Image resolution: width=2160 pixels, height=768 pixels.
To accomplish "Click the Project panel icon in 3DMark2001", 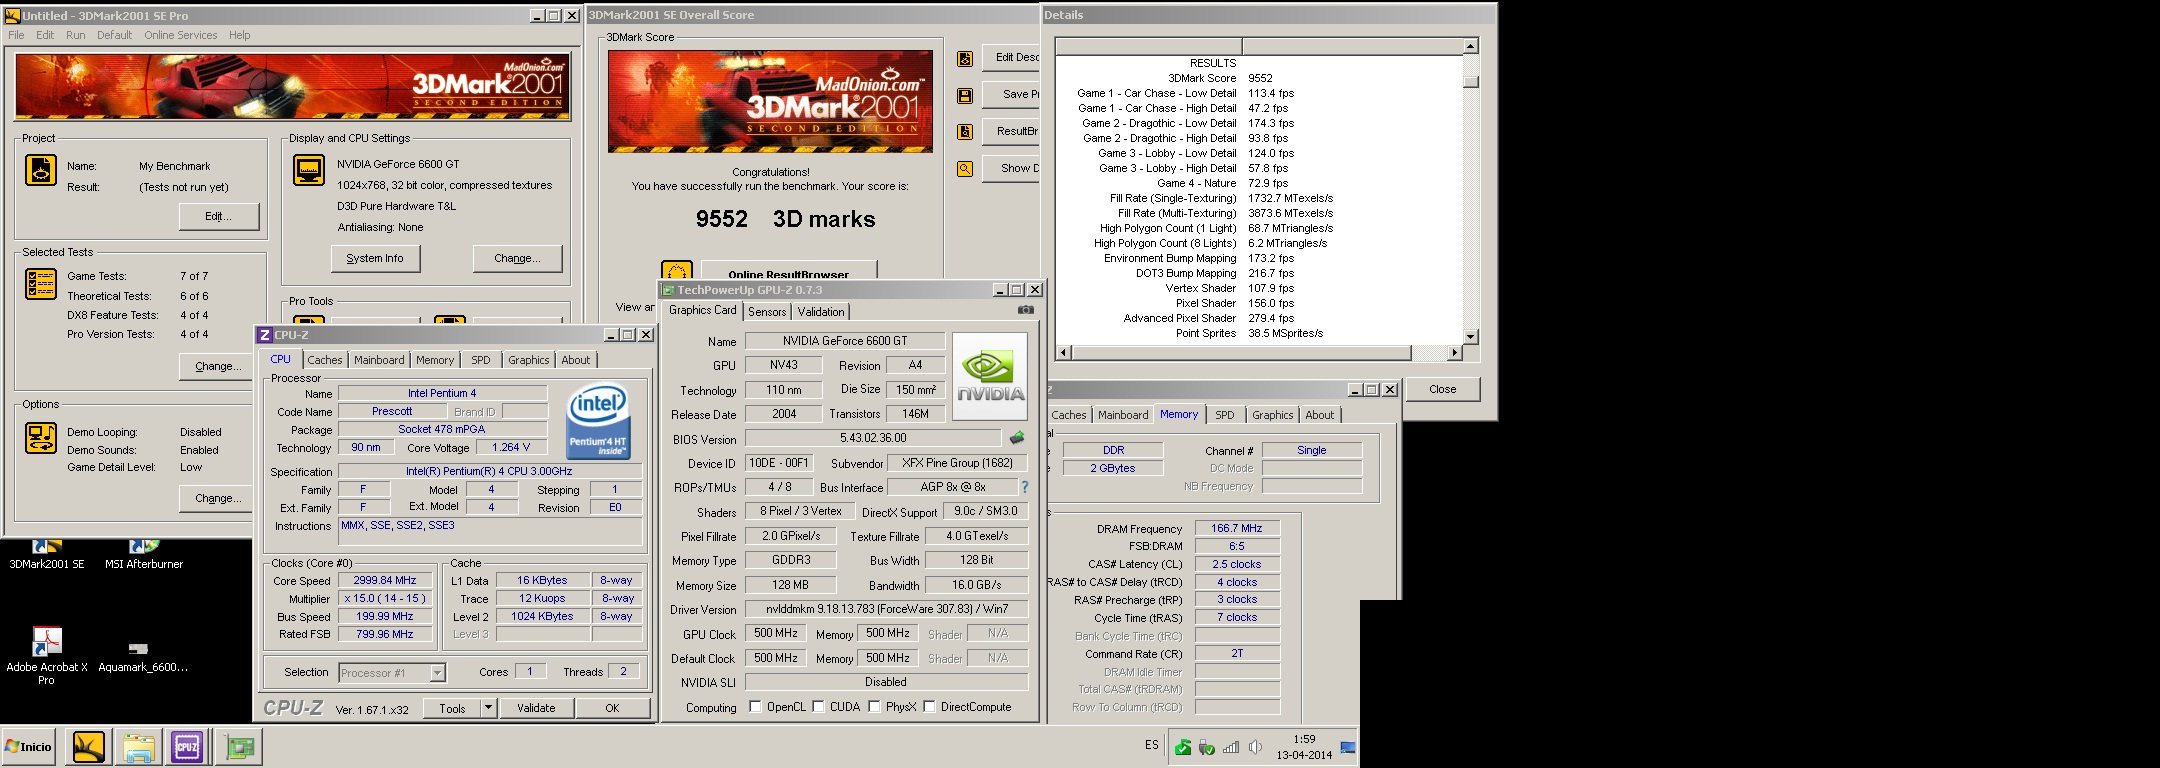I will tap(41, 170).
